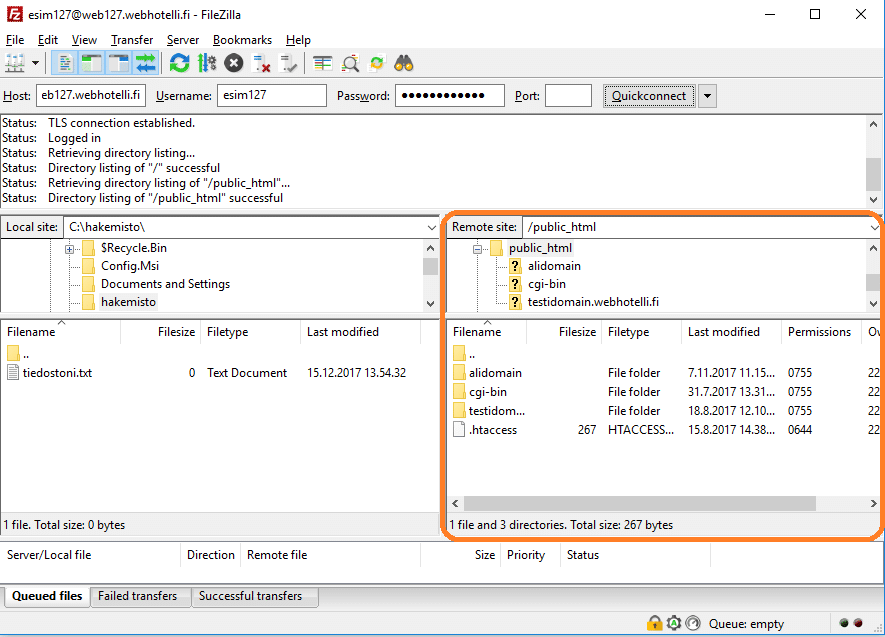885x637 pixels.
Task: Open the Site Manager icon
Action: pyautogui.click(x=15, y=63)
